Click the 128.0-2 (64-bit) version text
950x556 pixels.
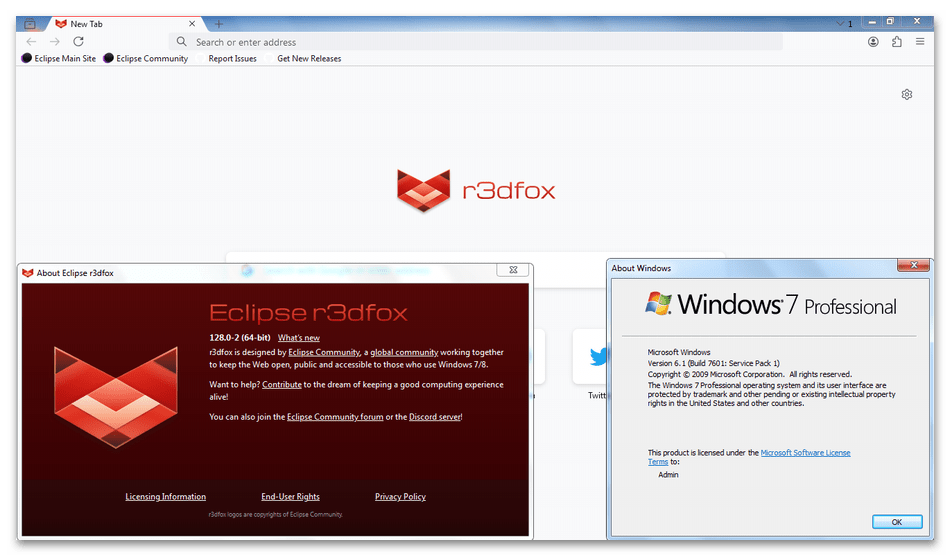point(240,338)
